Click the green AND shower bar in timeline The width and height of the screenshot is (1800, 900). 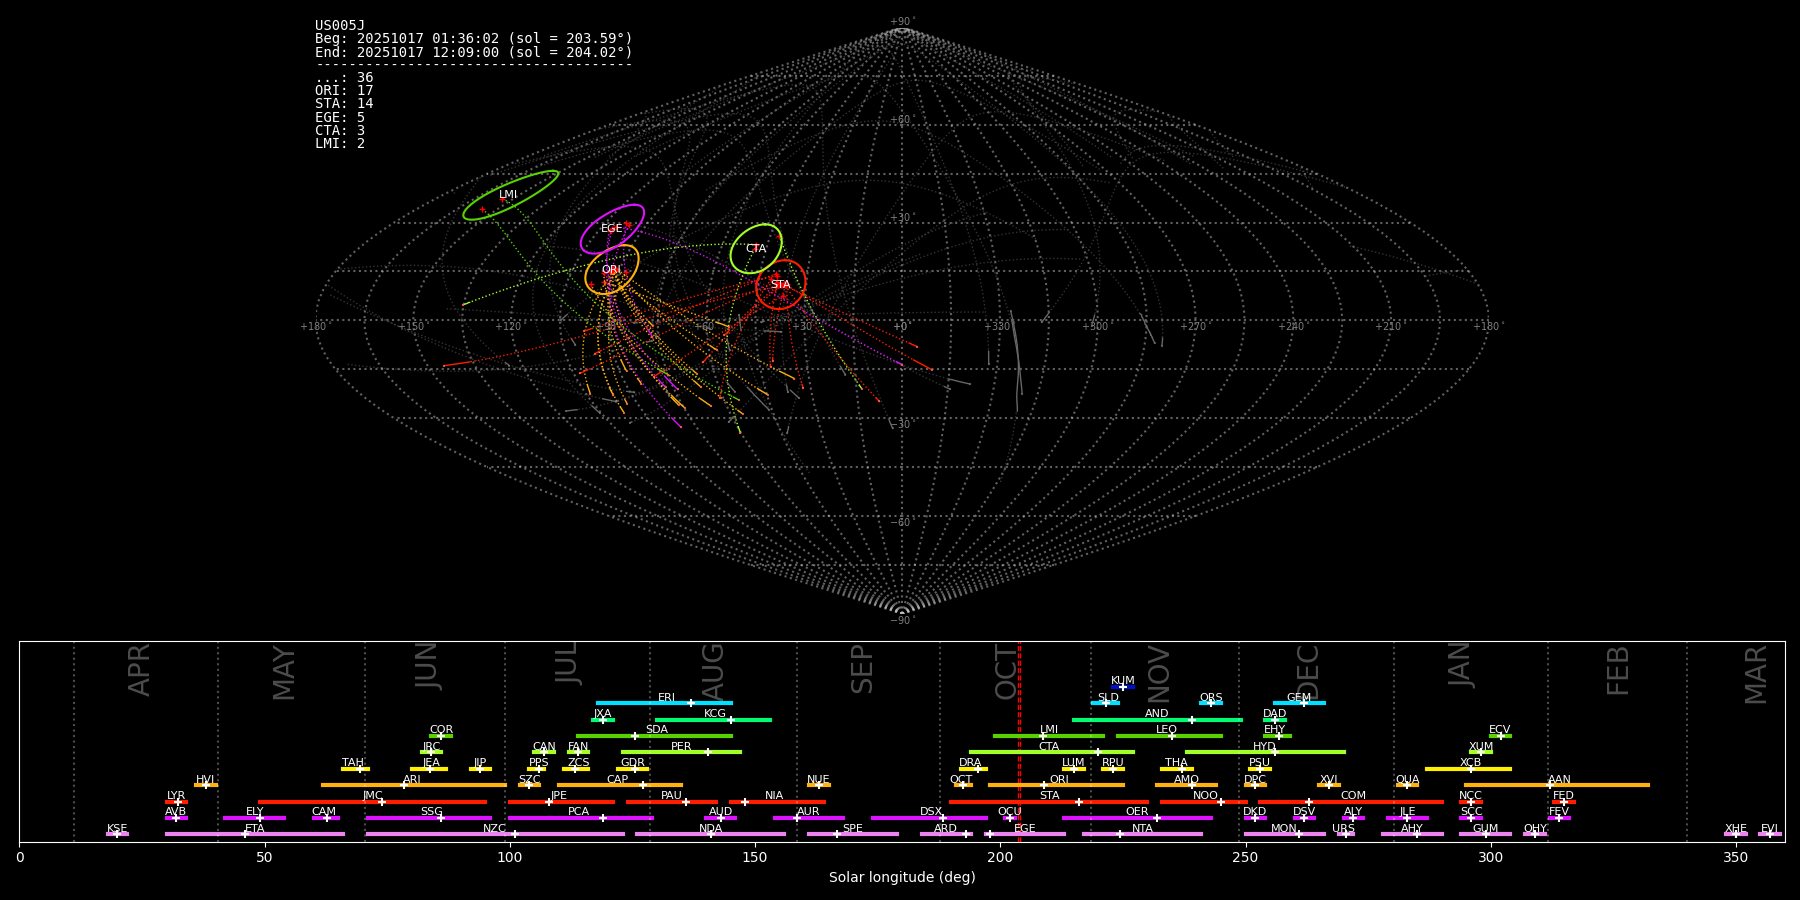[x=1157, y=720]
